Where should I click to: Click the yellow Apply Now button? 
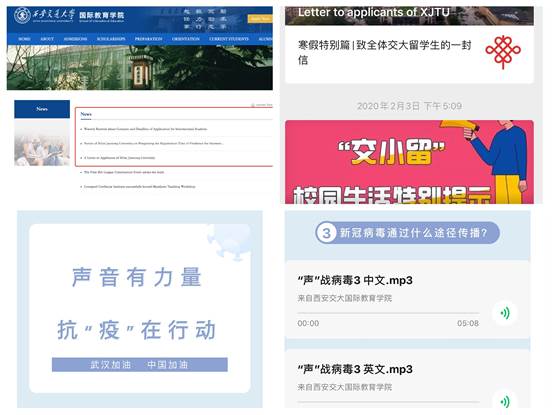pos(260,19)
